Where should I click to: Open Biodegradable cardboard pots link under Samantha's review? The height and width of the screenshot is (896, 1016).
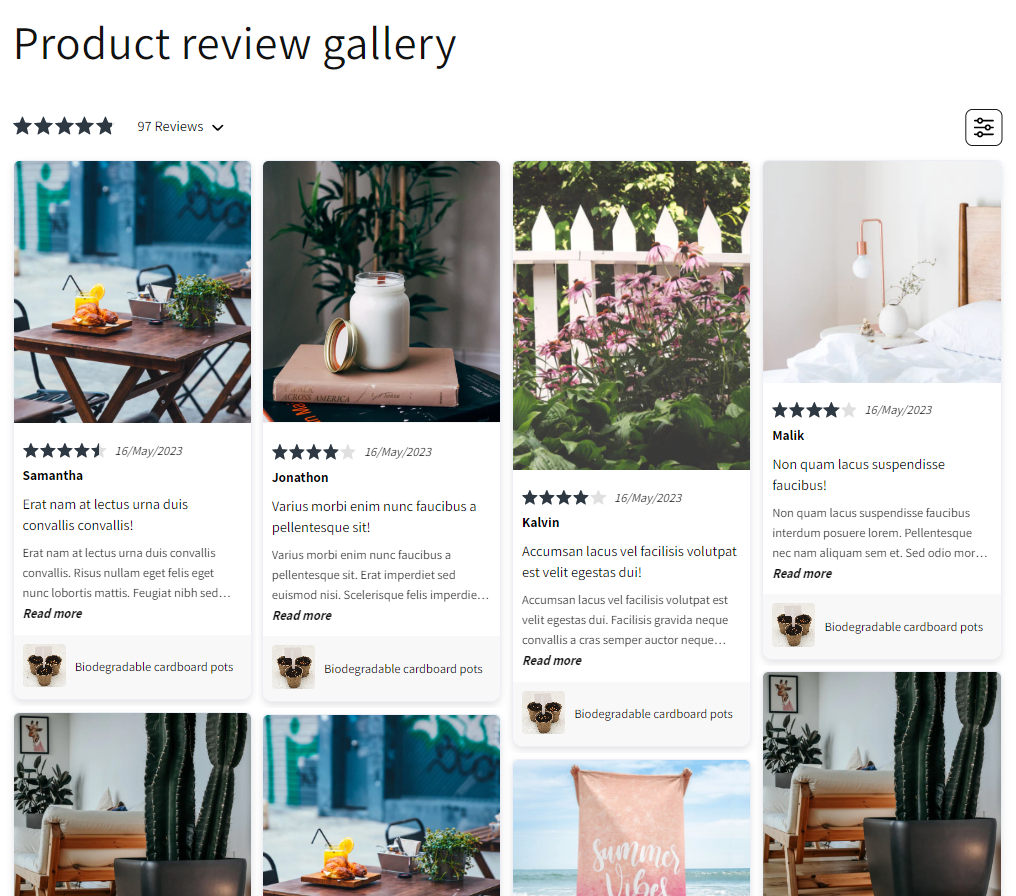(x=154, y=667)
